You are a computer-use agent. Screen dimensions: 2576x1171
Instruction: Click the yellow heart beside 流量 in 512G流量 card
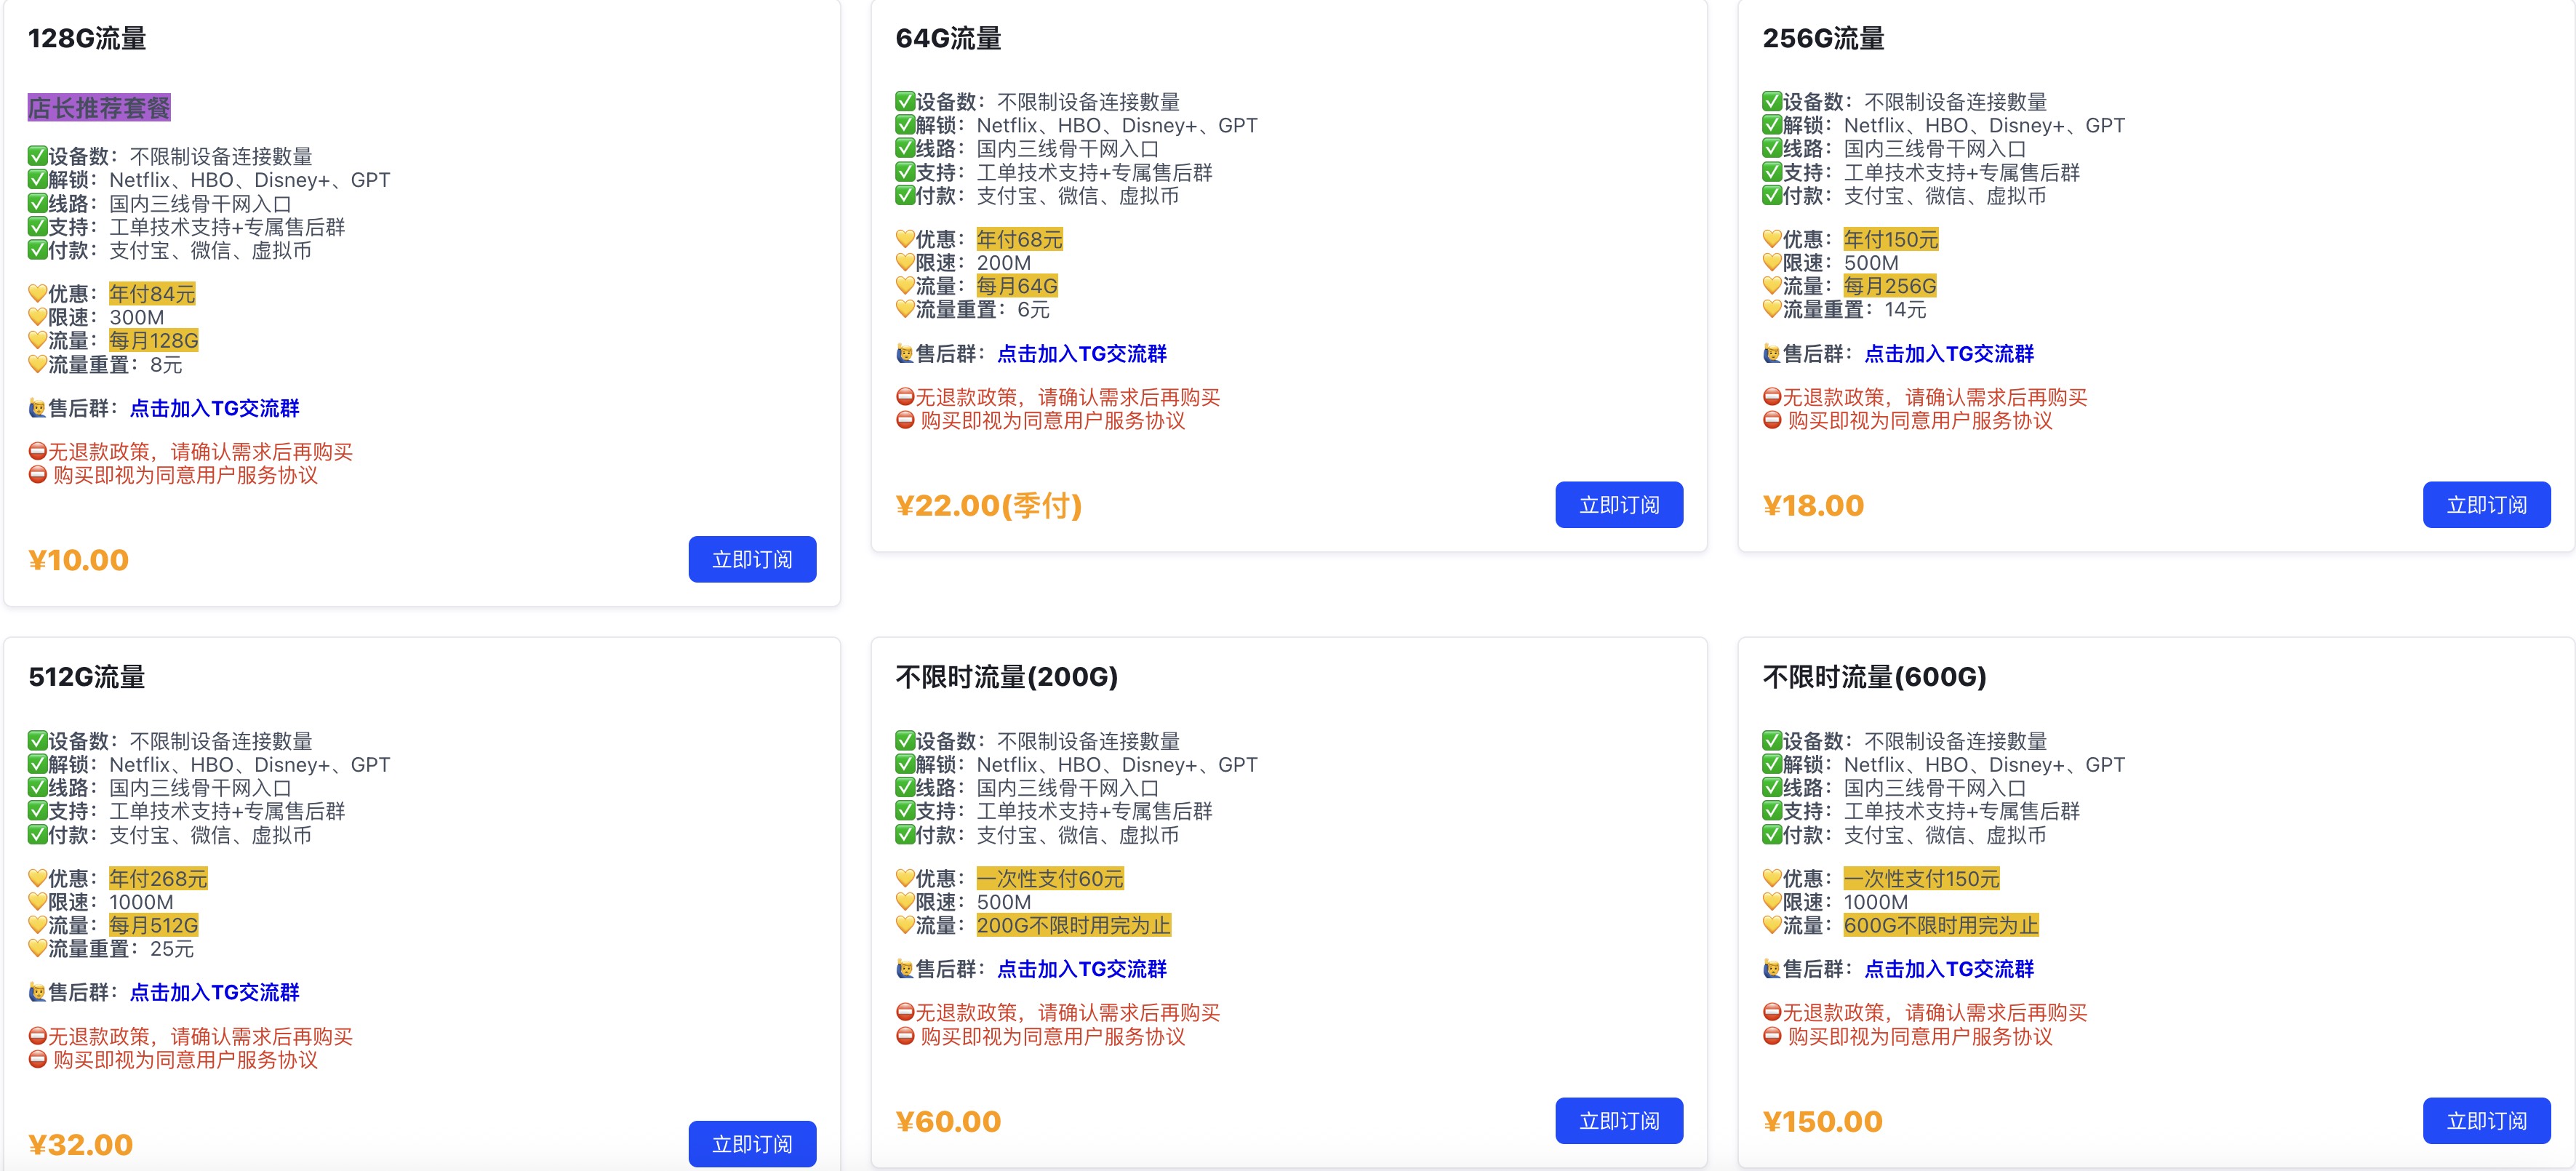(x=38, y=926)
